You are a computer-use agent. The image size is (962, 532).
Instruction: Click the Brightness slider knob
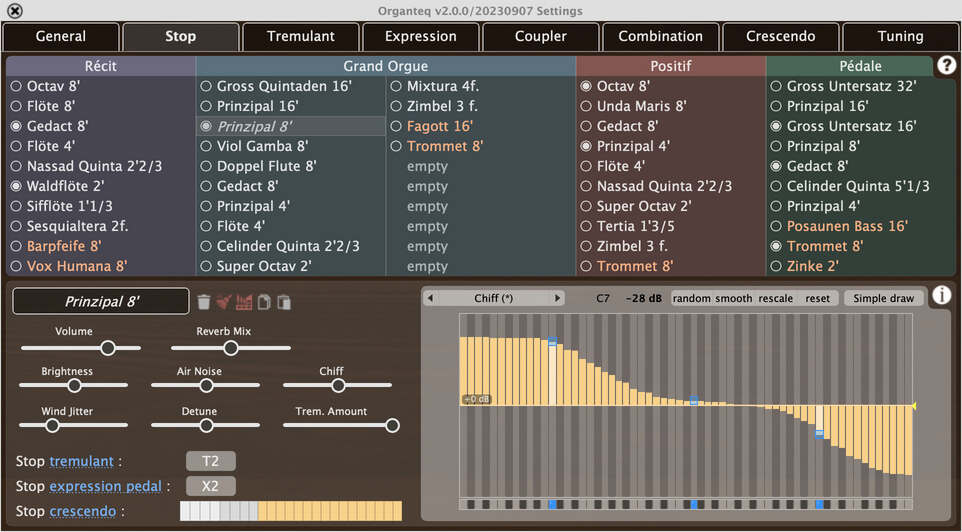tap(74, 385)
